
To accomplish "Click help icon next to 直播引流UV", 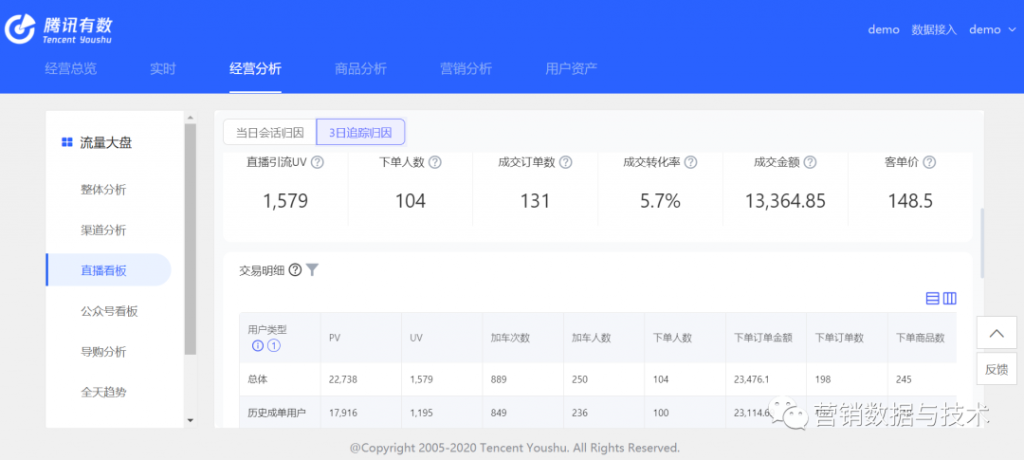I will click(317, 162).
